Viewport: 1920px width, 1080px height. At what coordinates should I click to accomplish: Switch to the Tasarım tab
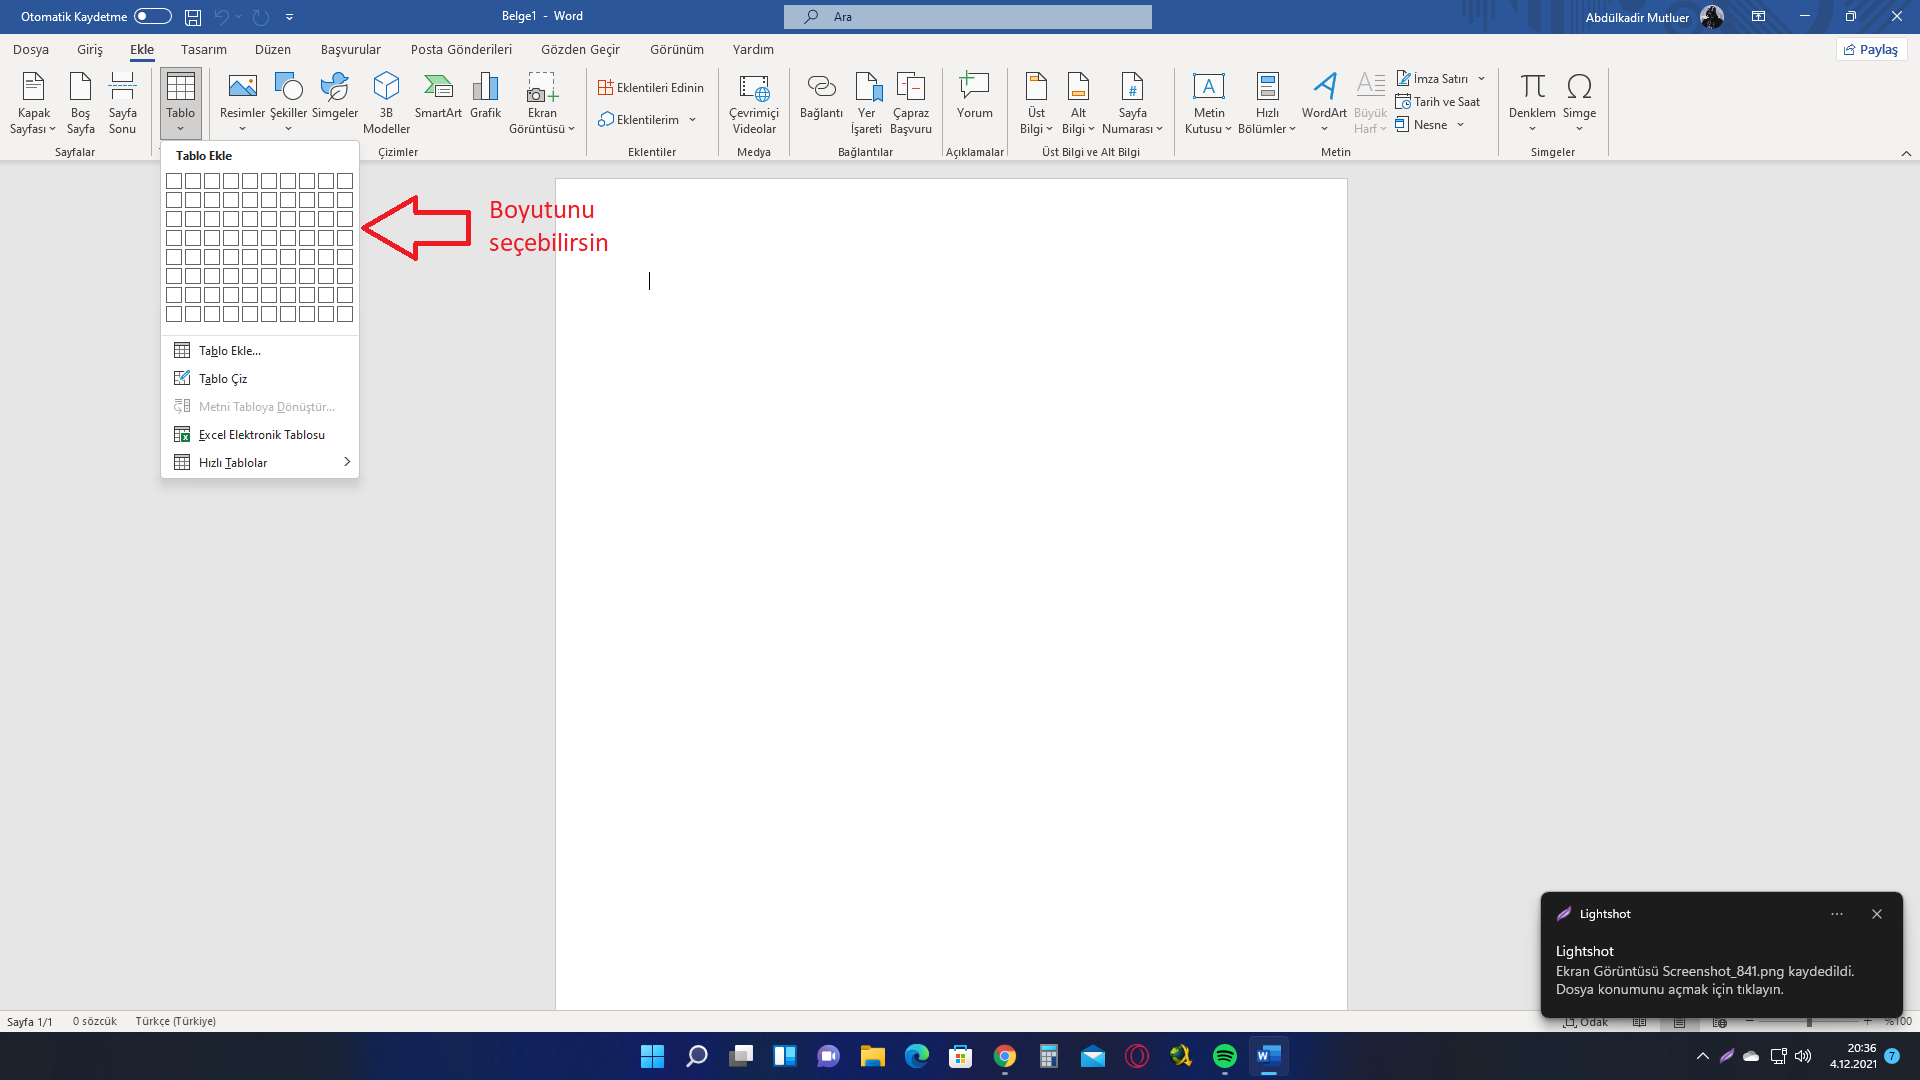point(204,49)
